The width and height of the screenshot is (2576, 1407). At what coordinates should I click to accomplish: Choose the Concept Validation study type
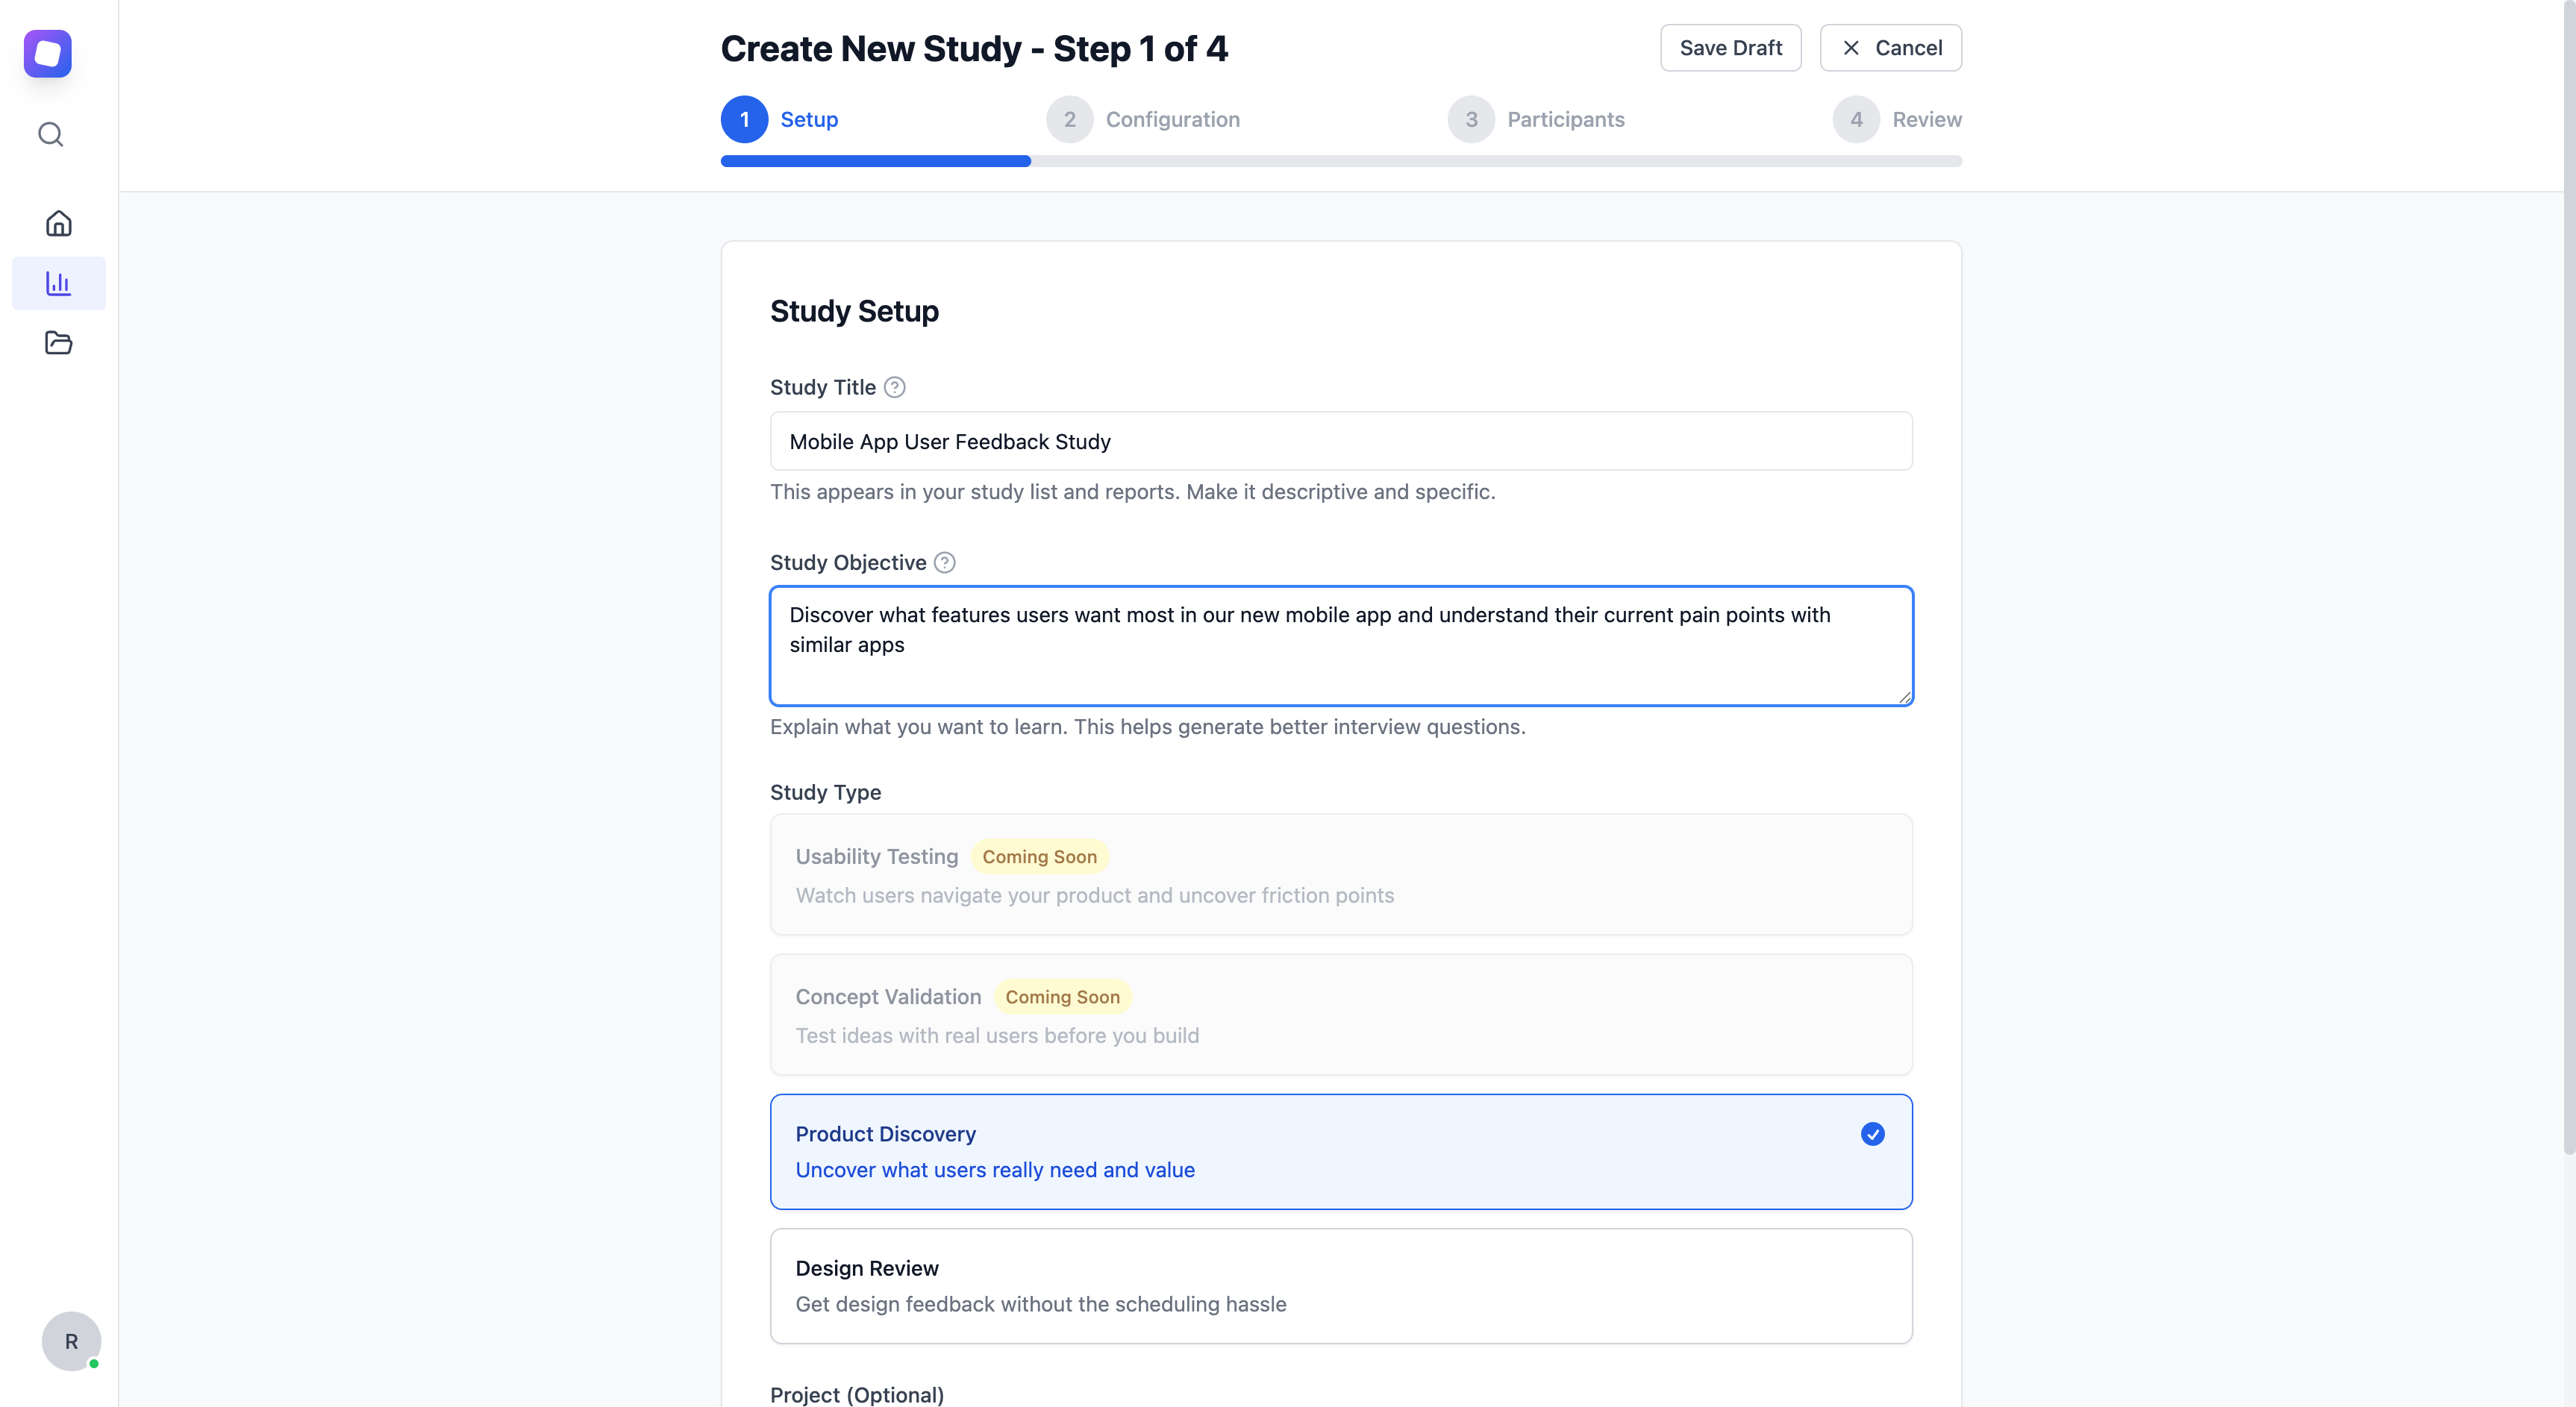click(x=1341, y=1014)
